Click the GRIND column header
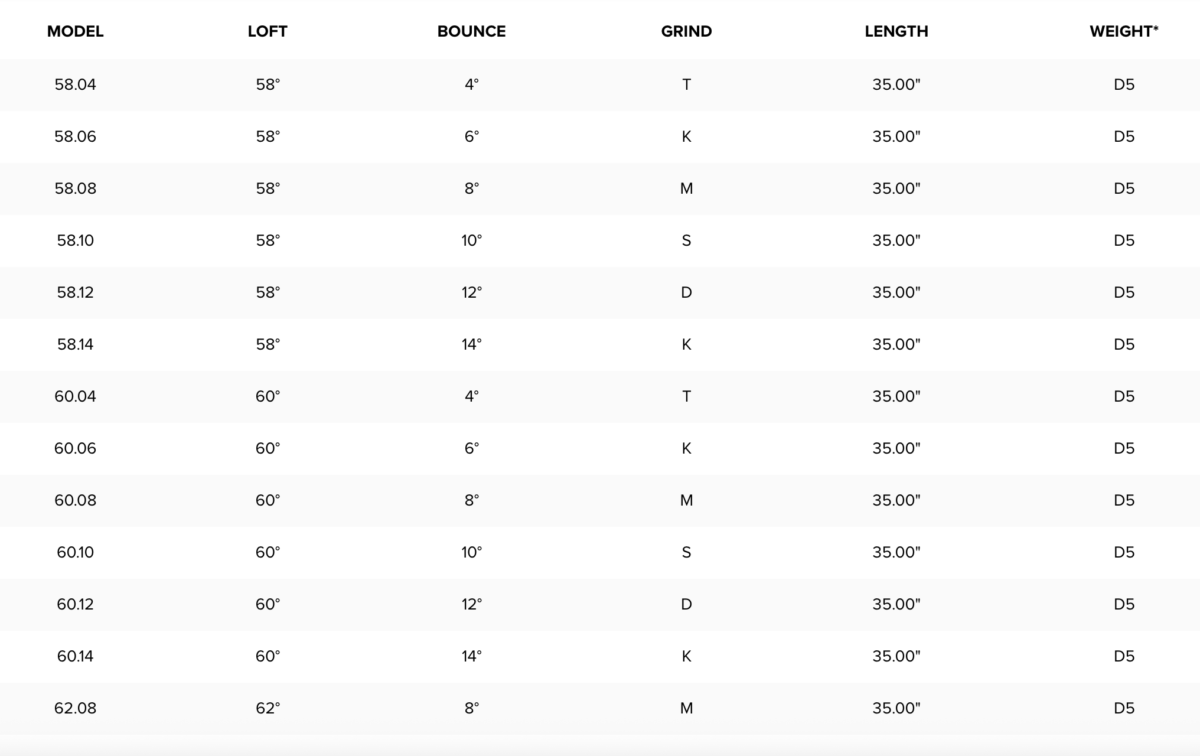The image size is (1200, 756). tap(686, 31)
